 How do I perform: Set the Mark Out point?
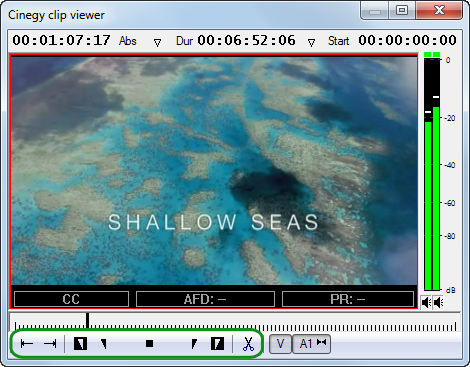(x=217, y=343)
